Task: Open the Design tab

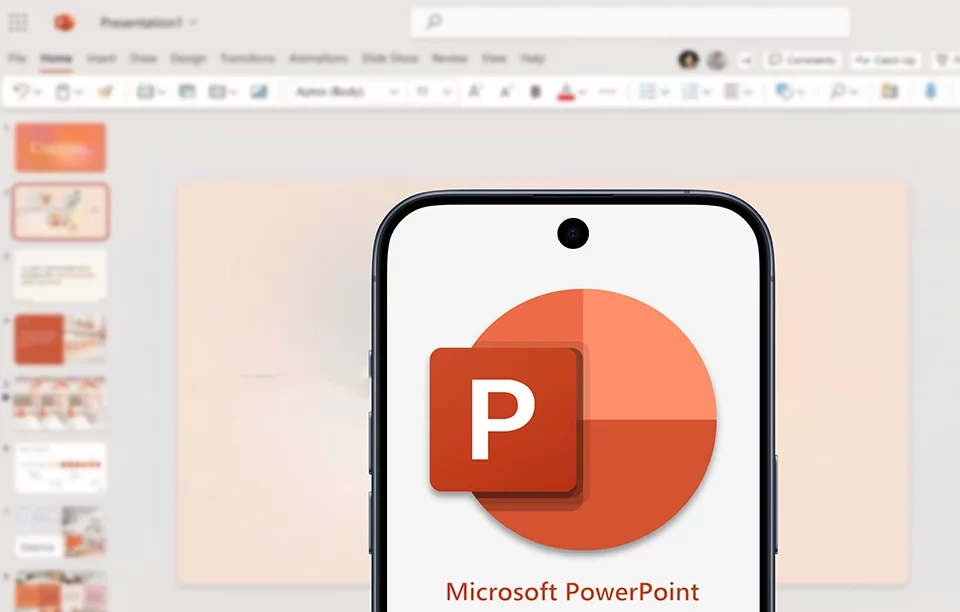Action: coord(188,59)
